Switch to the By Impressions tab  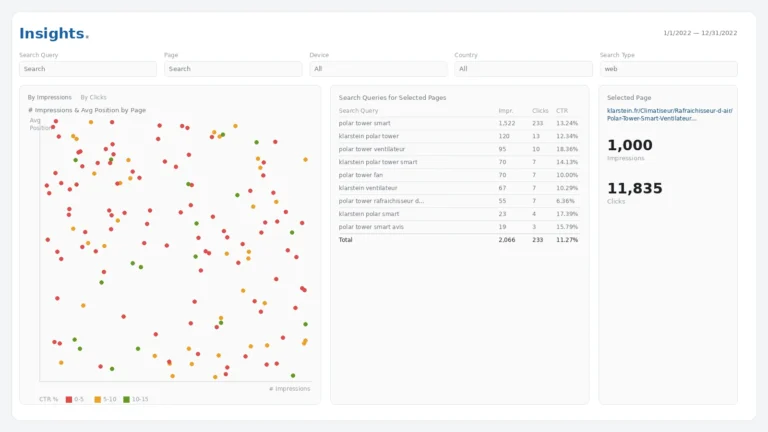pos(49,97)
